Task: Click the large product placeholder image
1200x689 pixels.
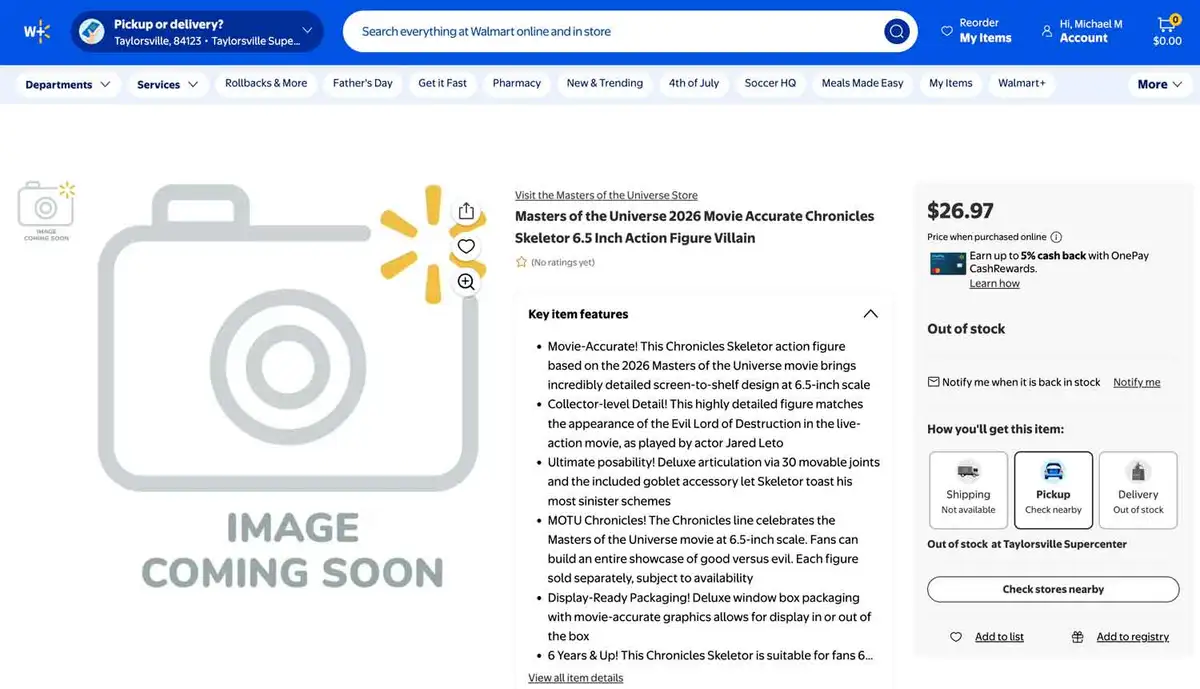Action: click(290, 388)
